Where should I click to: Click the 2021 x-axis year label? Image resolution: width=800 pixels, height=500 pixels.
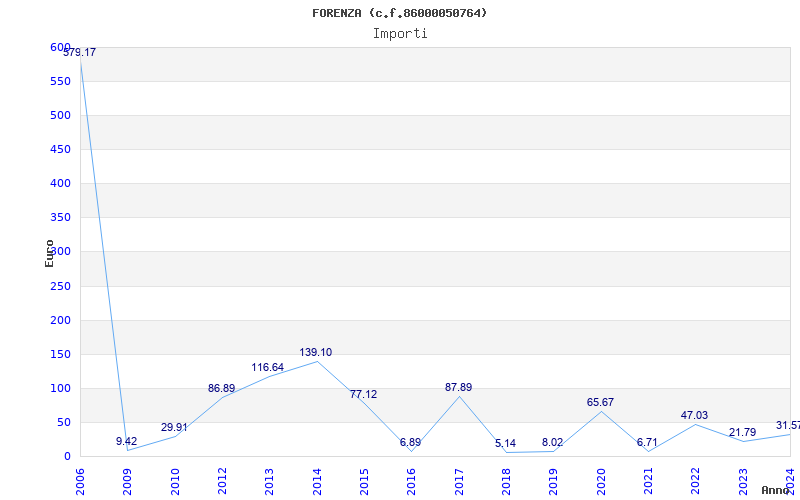click(648, 482)
